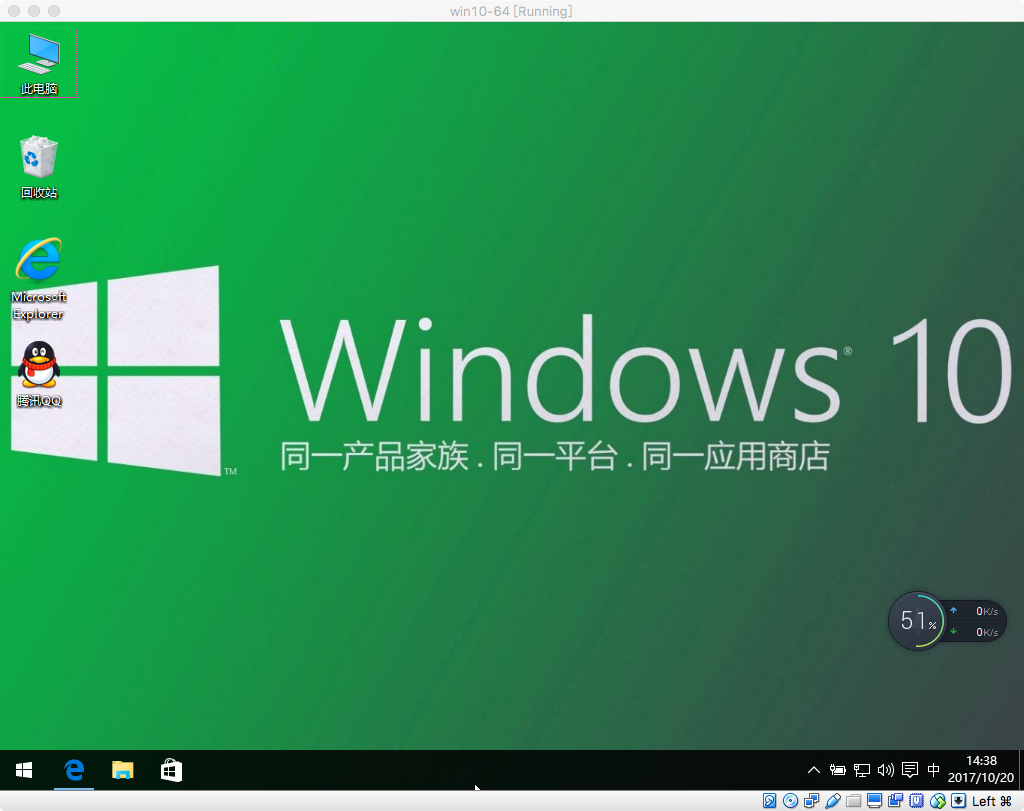Click the 51% circular usage indicator
Viewport: 1024px width, 811px height.
point(916,621)
